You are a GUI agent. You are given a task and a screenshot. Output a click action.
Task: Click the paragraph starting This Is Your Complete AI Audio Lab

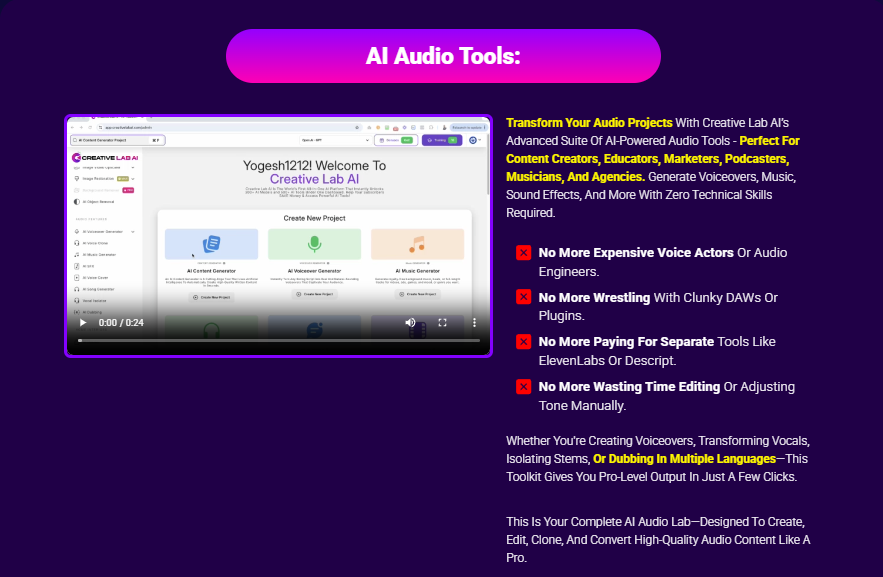point(658,539)
